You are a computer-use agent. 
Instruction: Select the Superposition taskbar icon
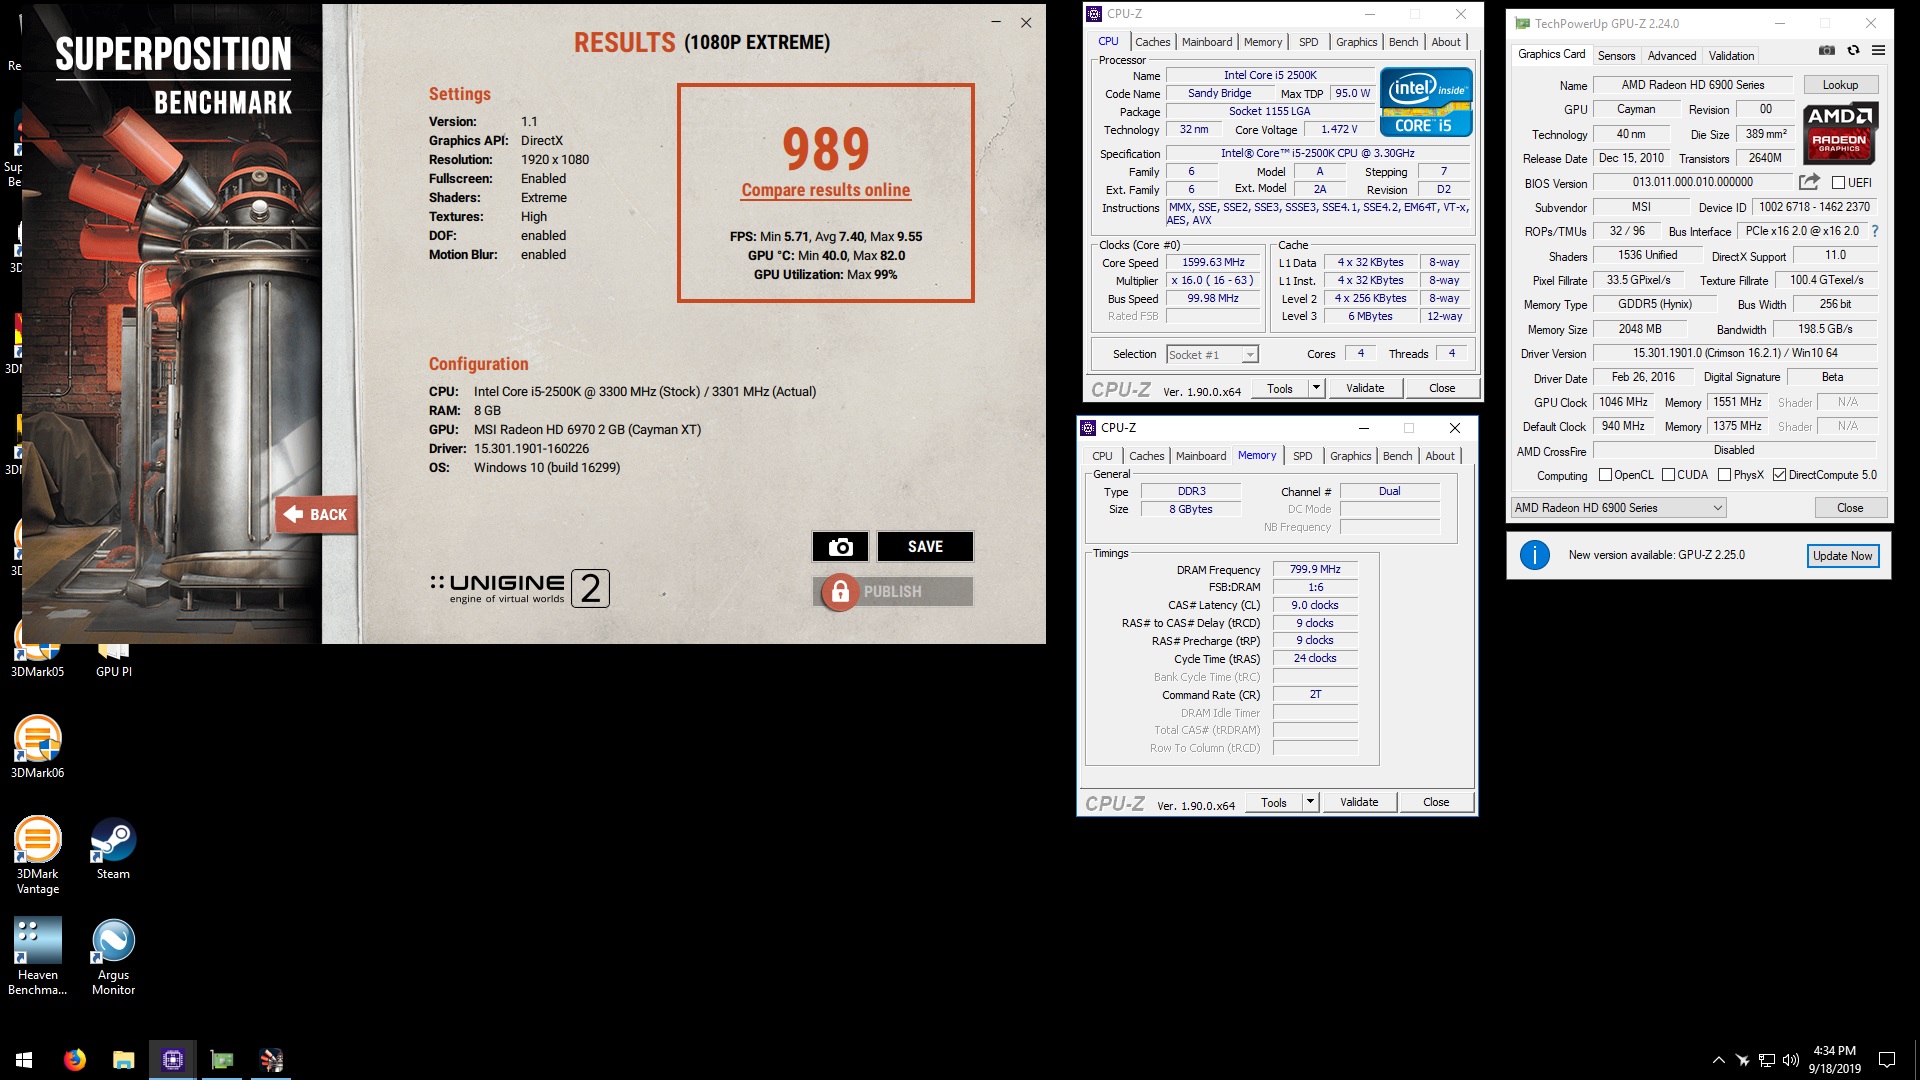pos(271,1060)
